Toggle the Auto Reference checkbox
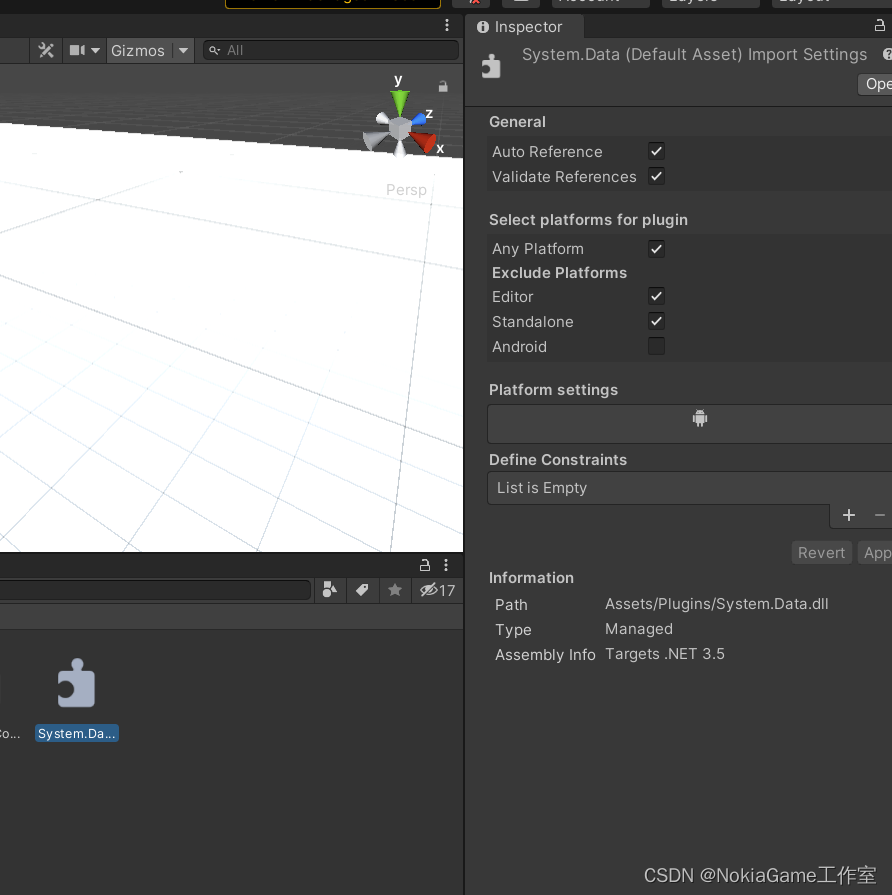 pyautogui.click(x=656, y=151)
